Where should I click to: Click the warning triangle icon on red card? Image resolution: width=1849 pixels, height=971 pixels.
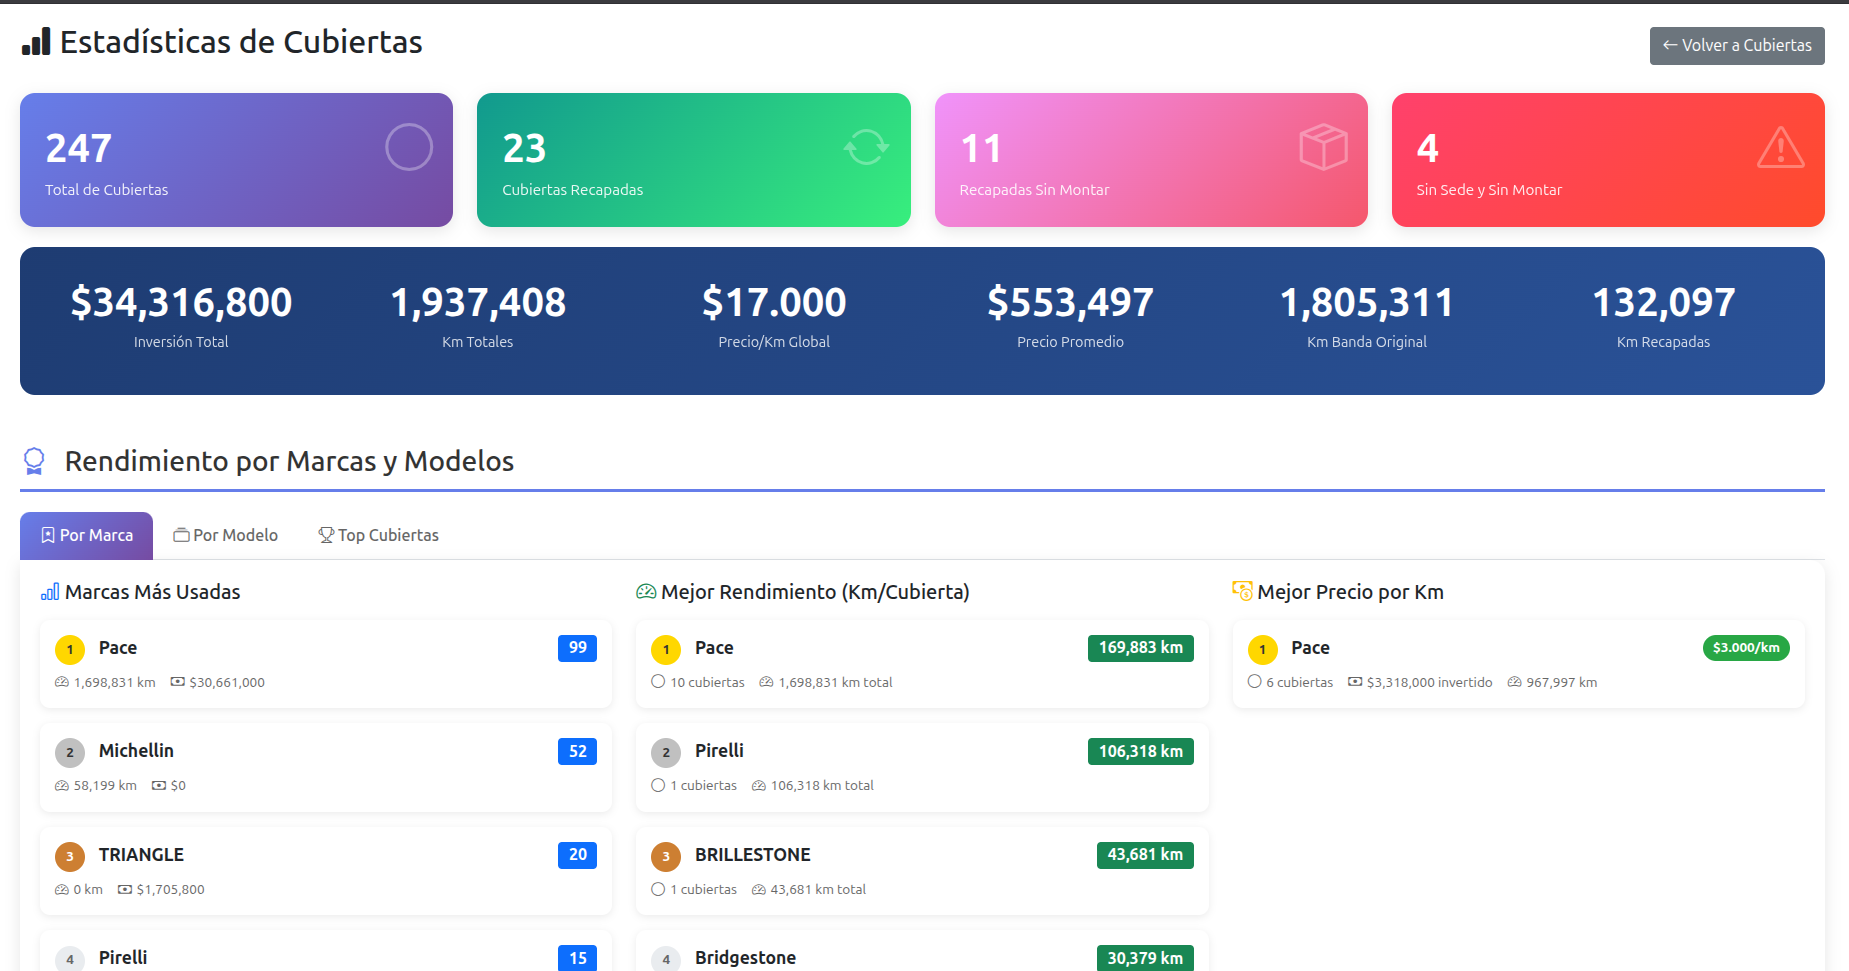pyautogui.click(x=1780, y=148)
